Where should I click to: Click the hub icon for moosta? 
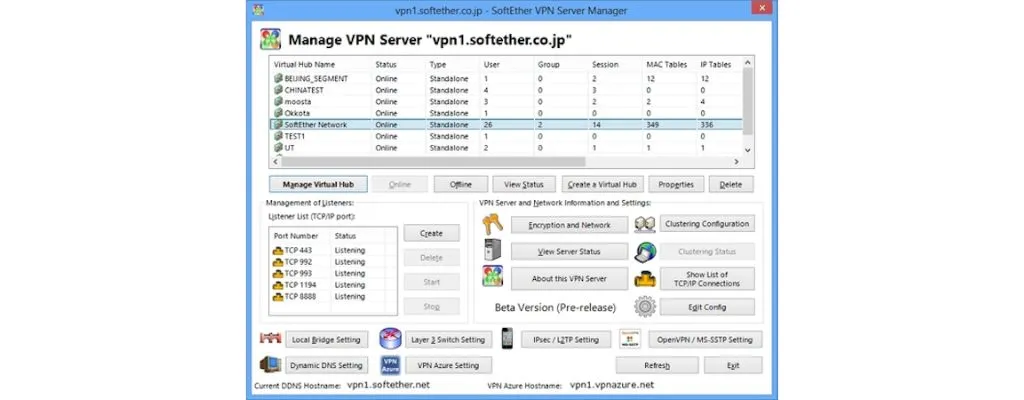click(278, 102)
